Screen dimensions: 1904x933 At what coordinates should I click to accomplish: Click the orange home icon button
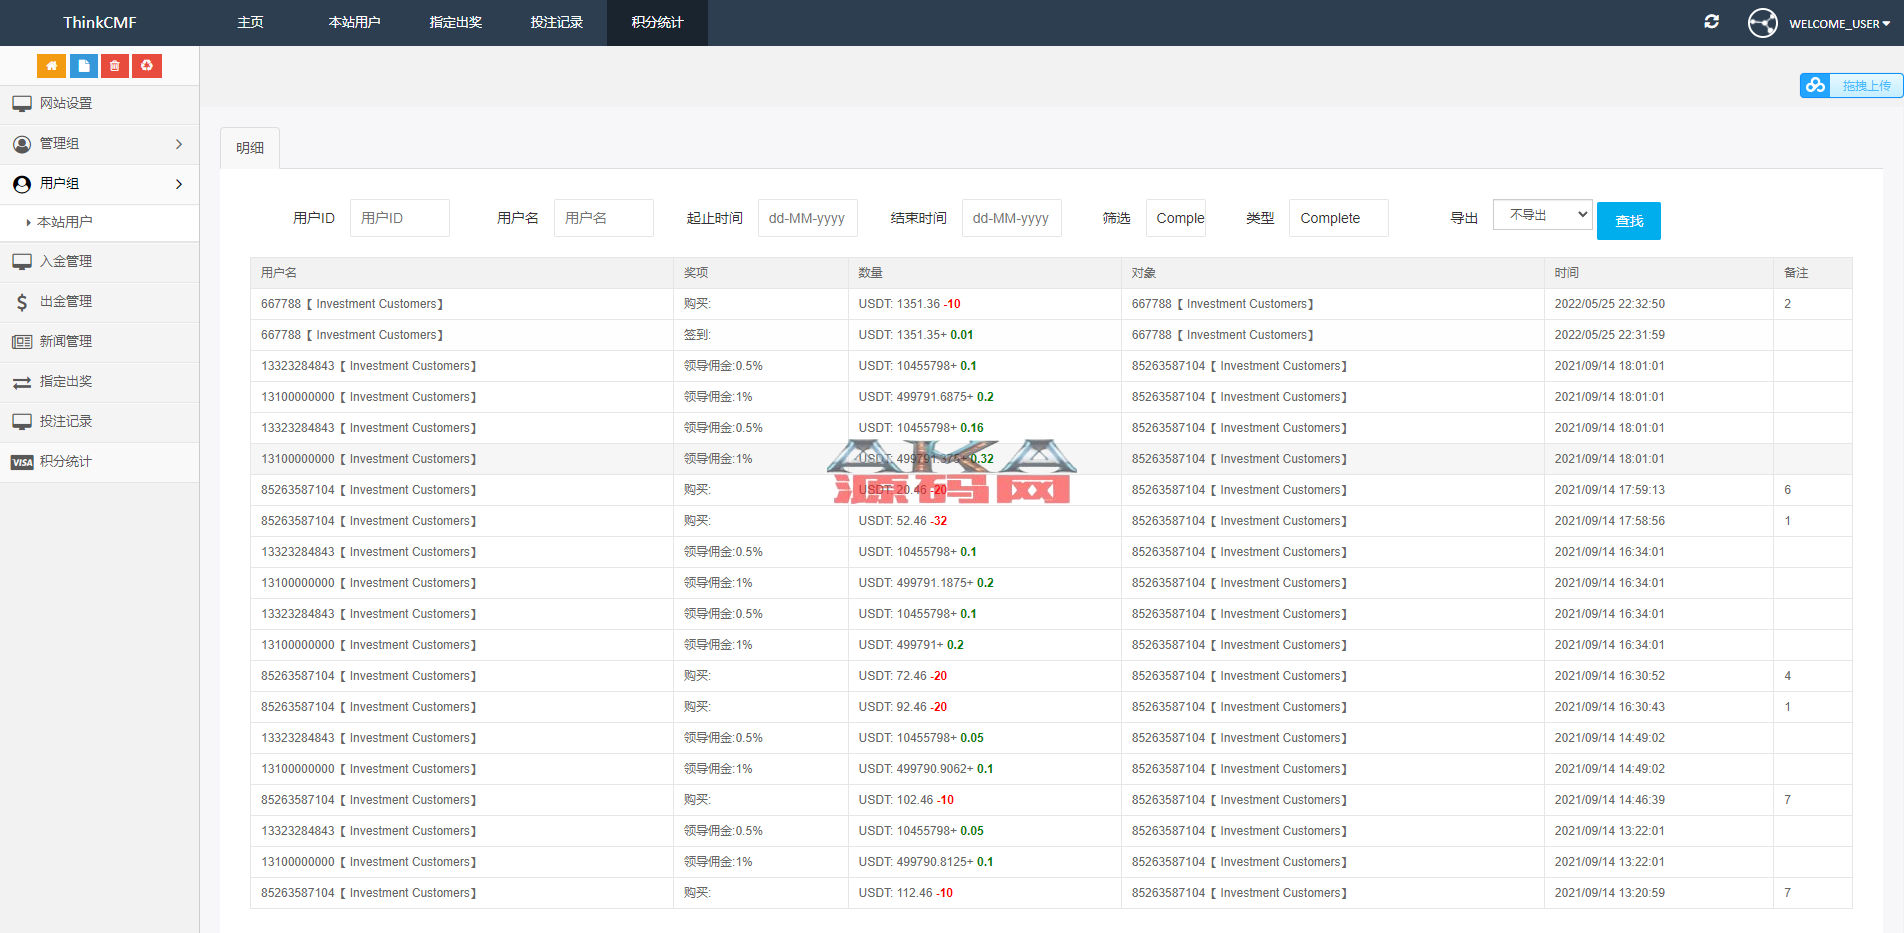tap(51, 66)
